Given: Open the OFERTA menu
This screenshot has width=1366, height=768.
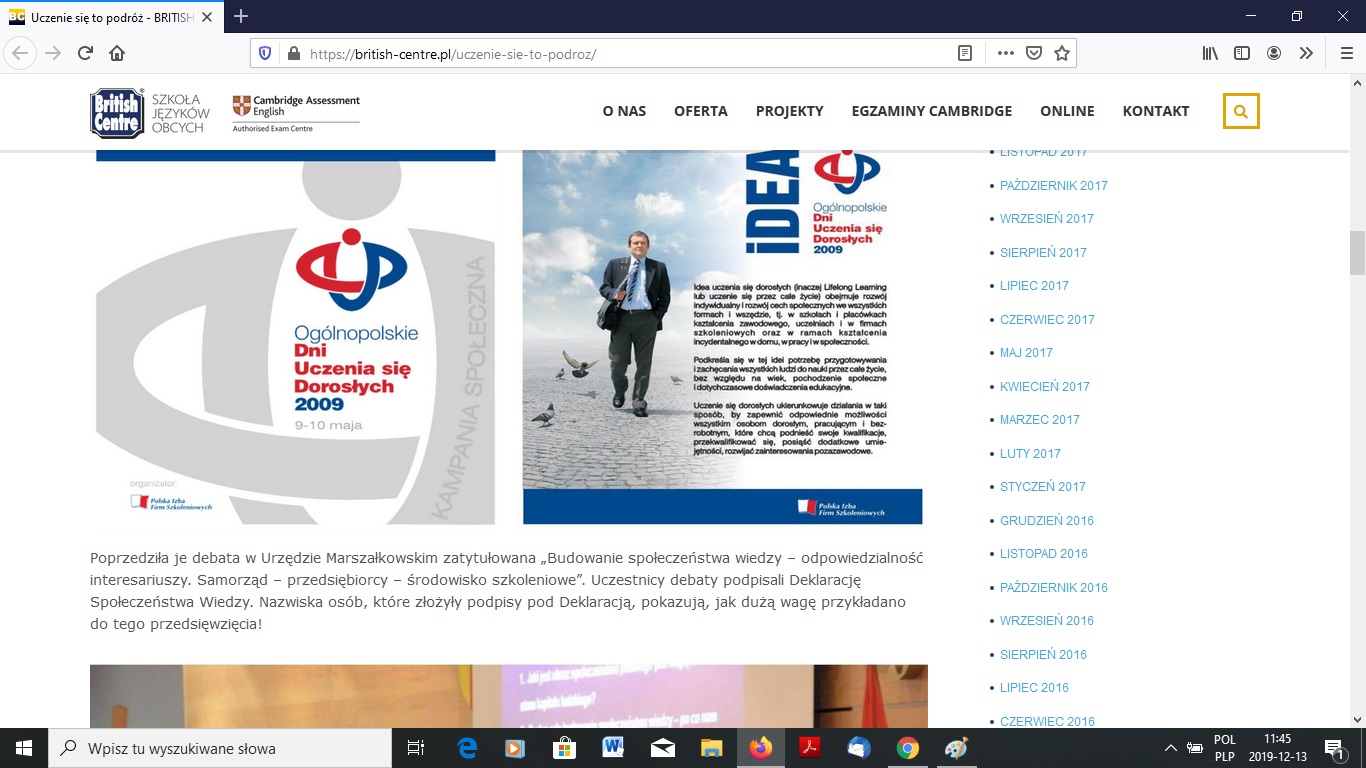Looking at the screenshot, I should pos(701,111).
